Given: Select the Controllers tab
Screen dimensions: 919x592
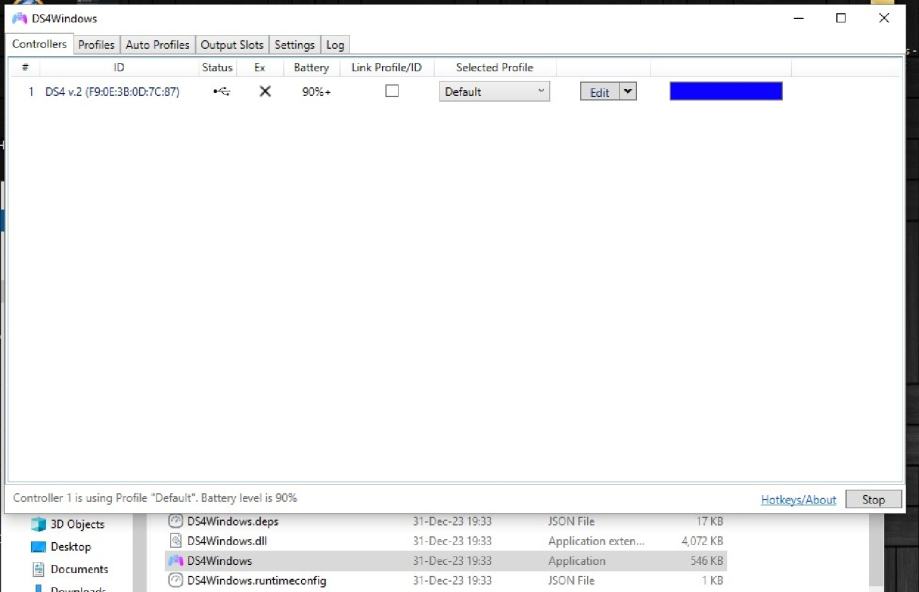Looking at the screenshot, I should point(39,44).
